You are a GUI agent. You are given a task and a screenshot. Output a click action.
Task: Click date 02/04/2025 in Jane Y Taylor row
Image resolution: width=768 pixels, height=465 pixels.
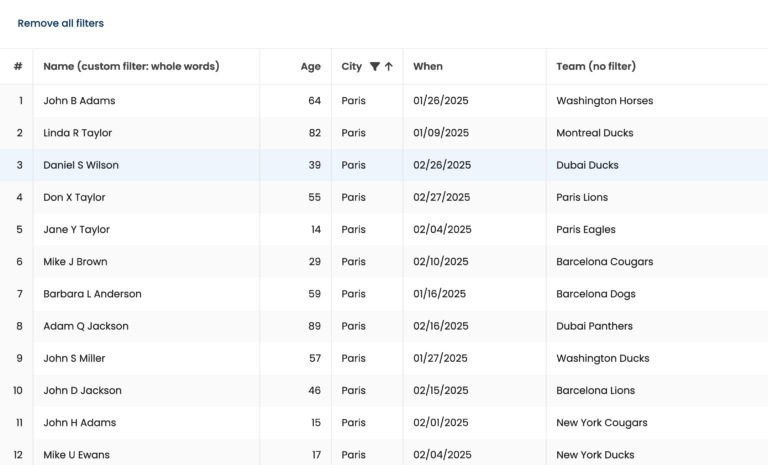coord(442,229)
